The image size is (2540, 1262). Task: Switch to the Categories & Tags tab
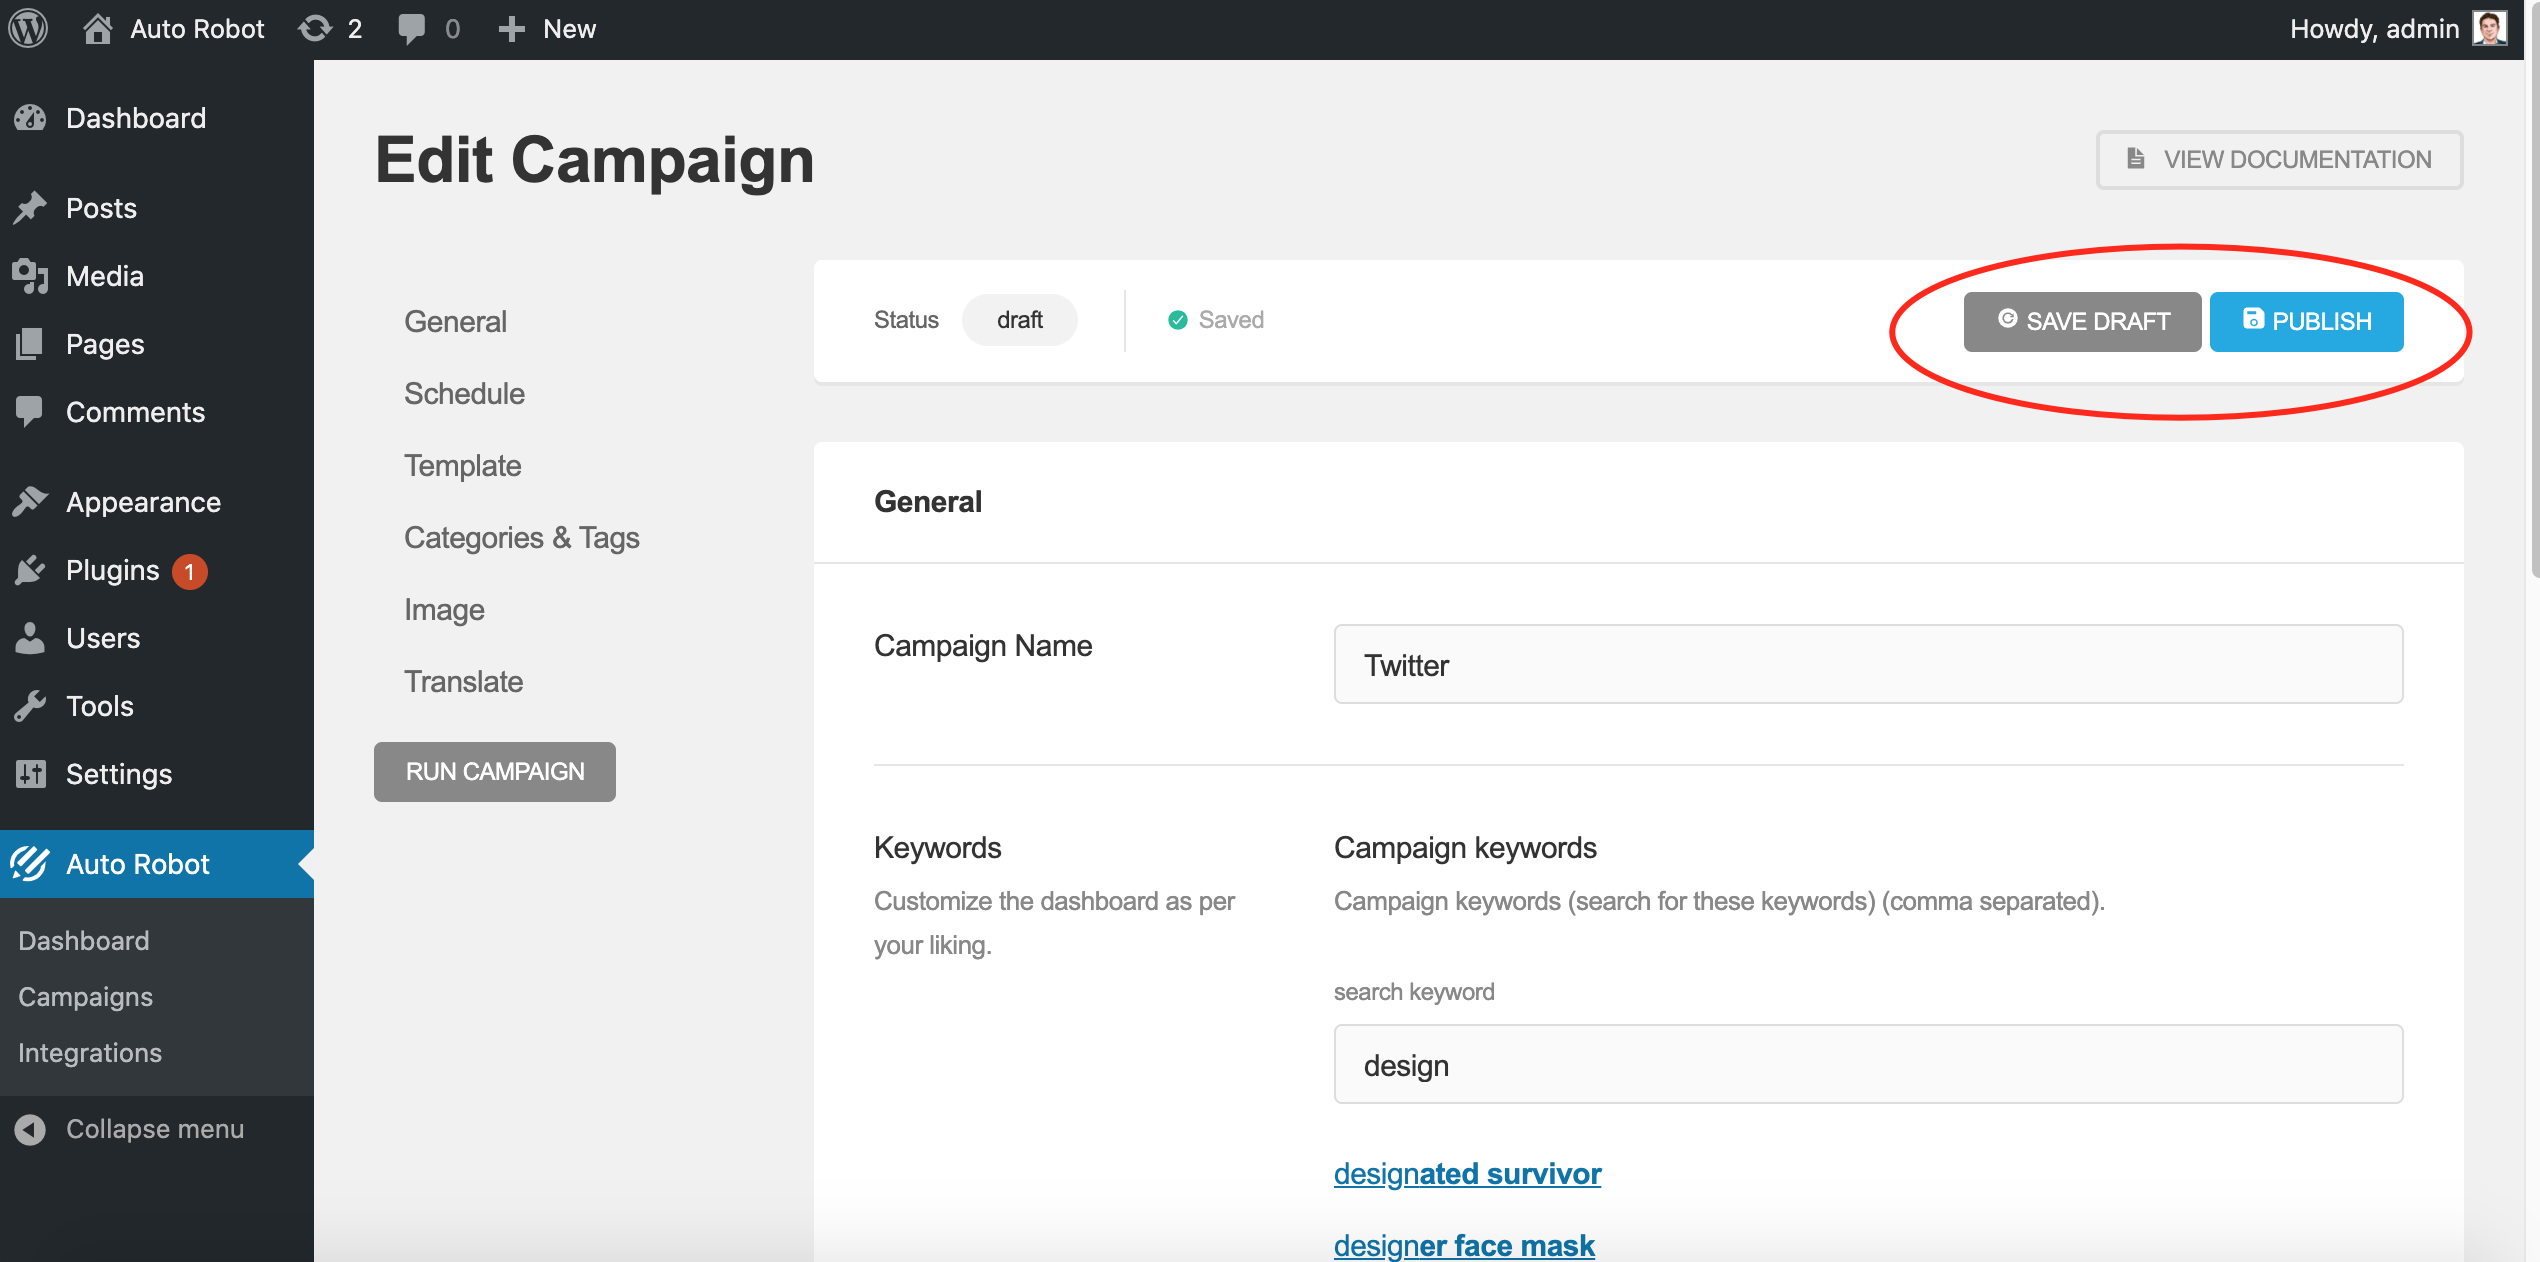tap(521, 538)
